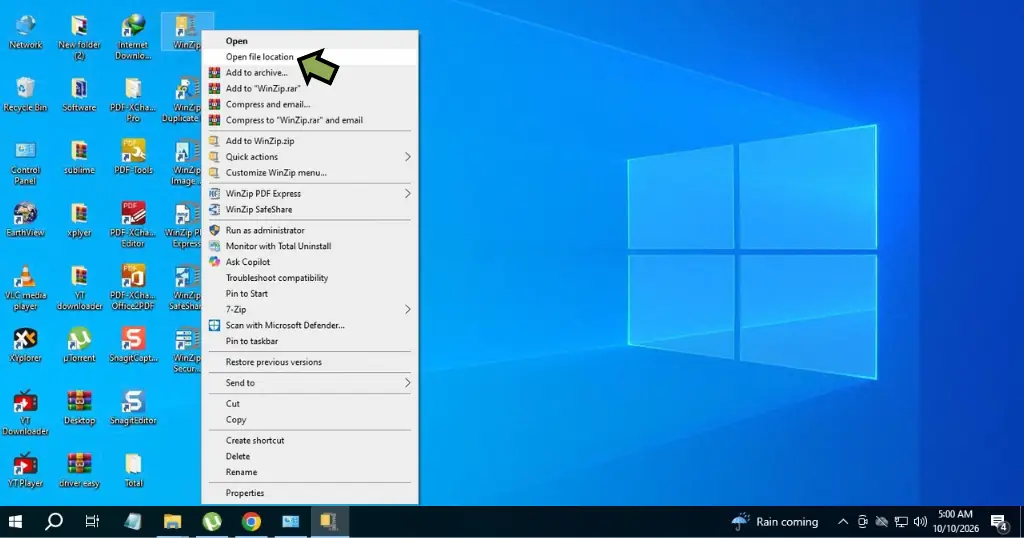1024x538 pixels.
Task: Select the Control Panel desktop icon
Action: pos(25,163)
